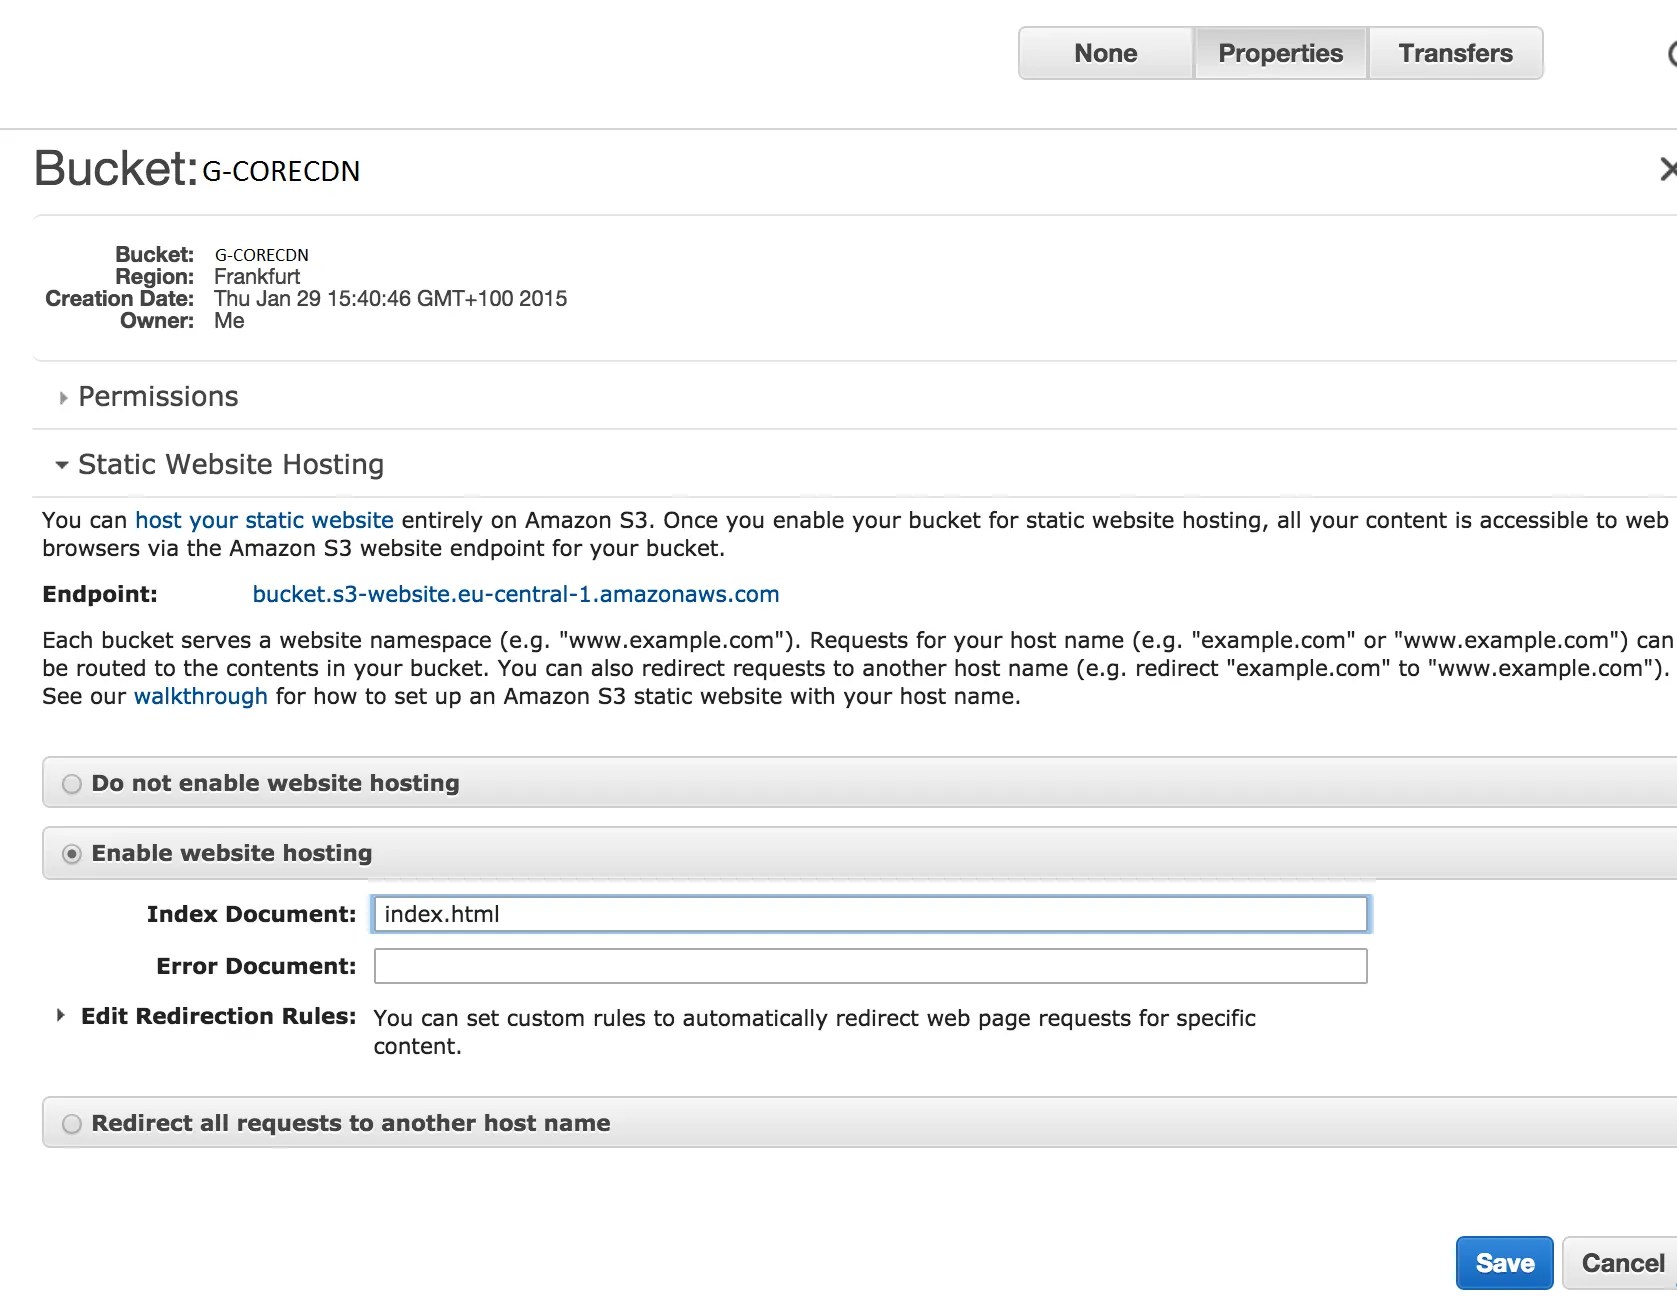
Task: Switch to the Transfers tab
Action: pos(1455,53)
